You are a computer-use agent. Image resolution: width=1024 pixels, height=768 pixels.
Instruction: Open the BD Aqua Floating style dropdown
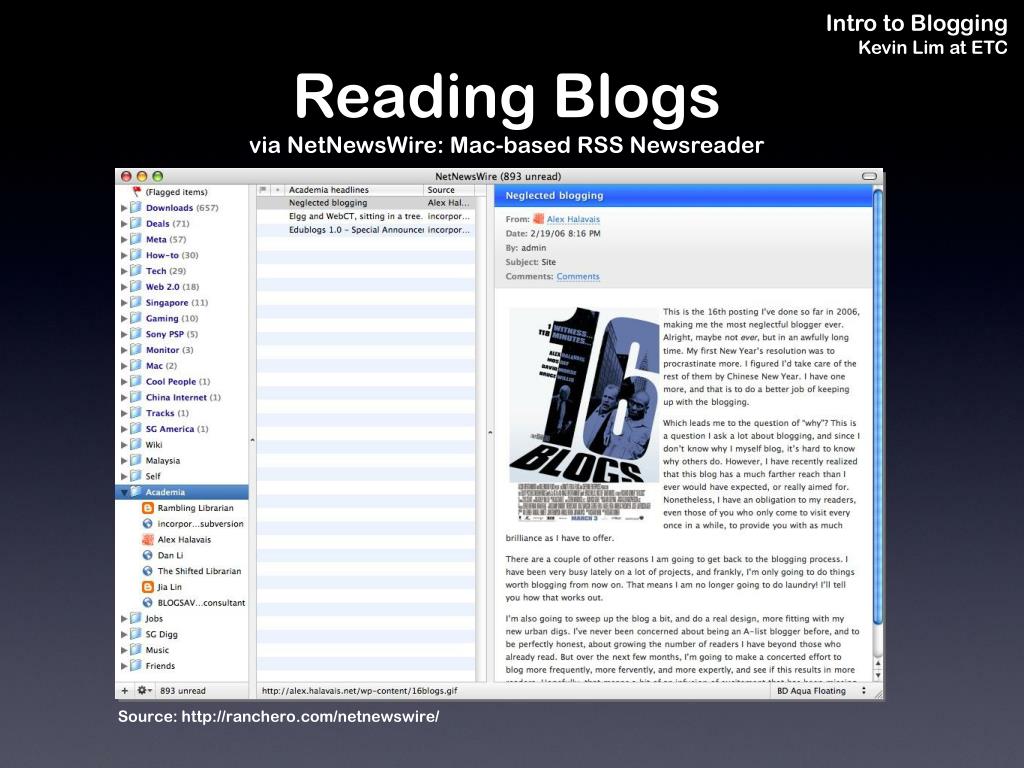(x=822, y=690)
